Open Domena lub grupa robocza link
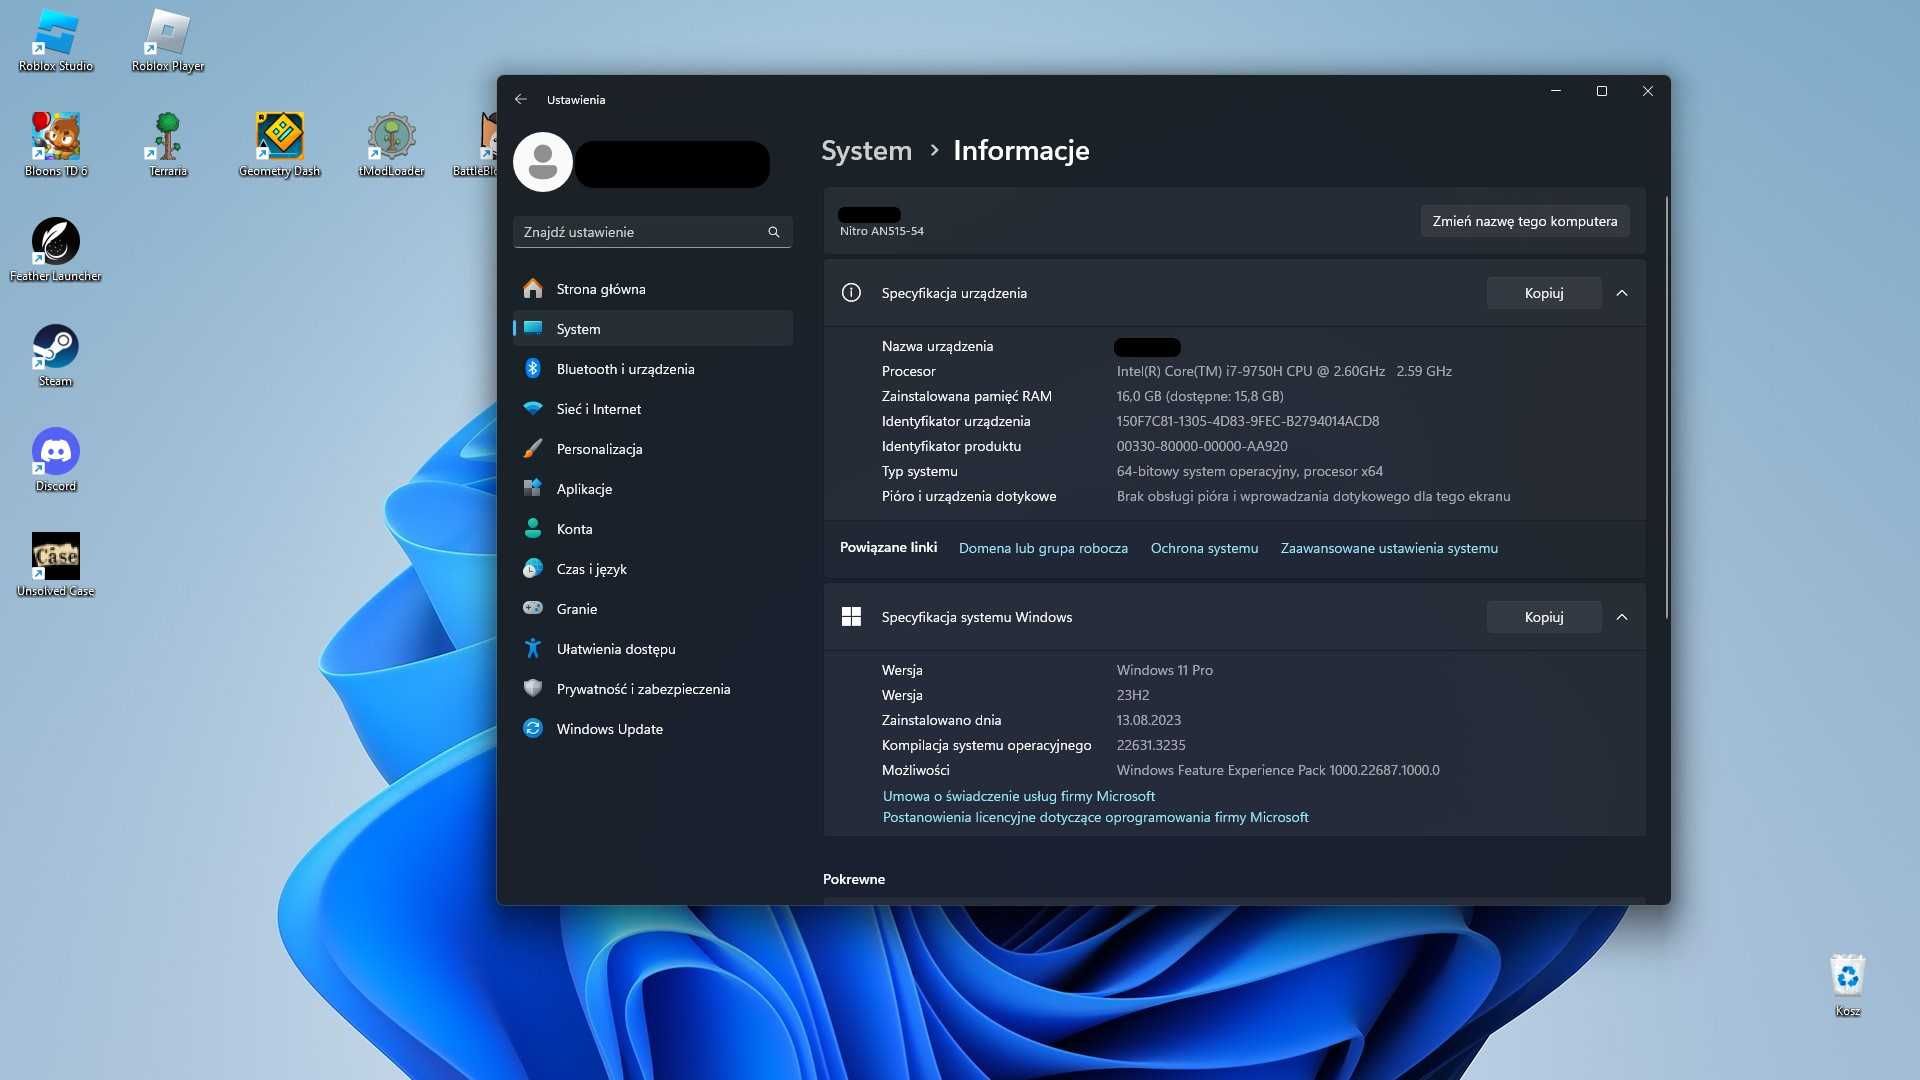 pyautogui.click(x=1043, y=548)
